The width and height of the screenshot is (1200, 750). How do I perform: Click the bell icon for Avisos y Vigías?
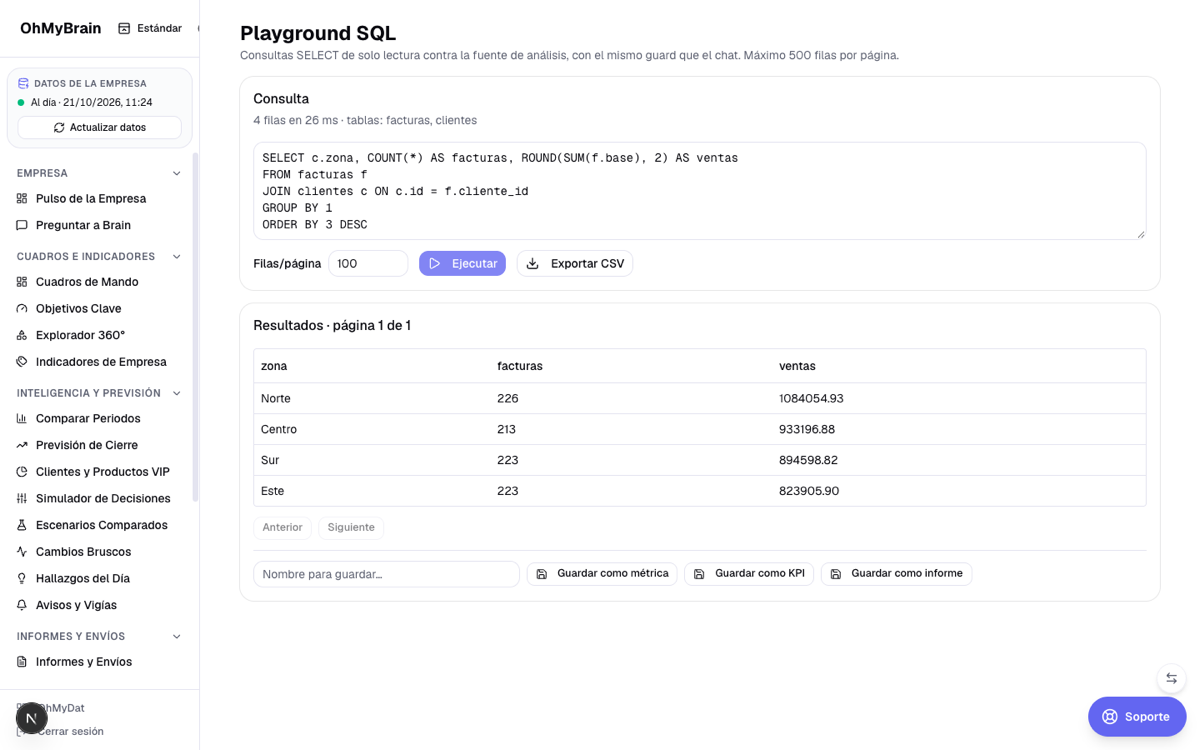pyautogui.click(x=22, y=605)
